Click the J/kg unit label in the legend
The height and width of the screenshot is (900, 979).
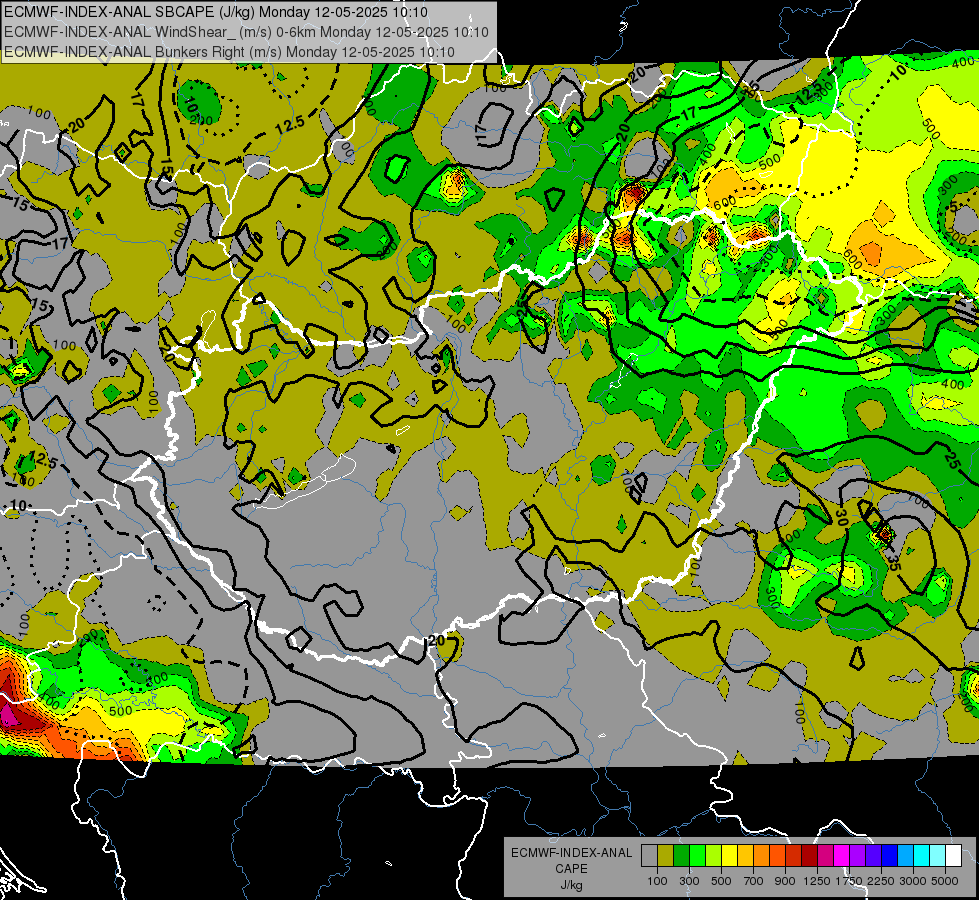coord(571,885)
